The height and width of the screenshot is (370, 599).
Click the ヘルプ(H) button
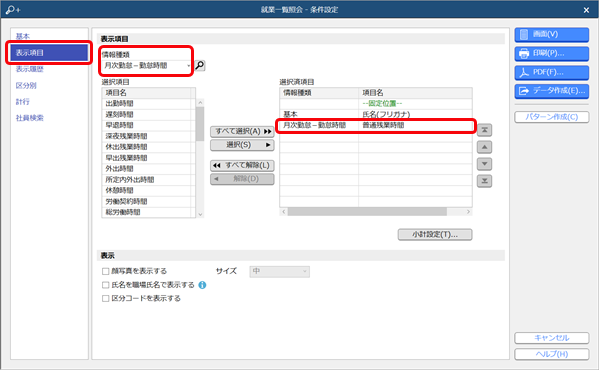tap(552, 354)
